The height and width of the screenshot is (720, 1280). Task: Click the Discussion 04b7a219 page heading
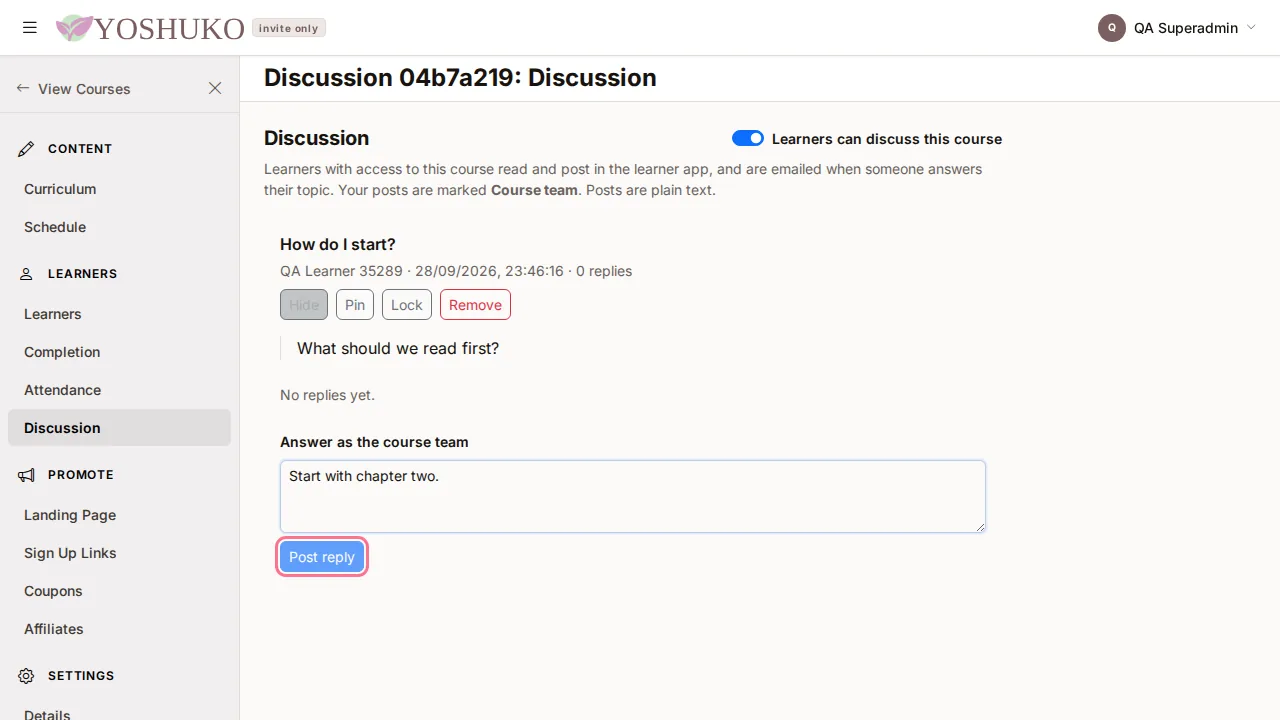point(460,78)
